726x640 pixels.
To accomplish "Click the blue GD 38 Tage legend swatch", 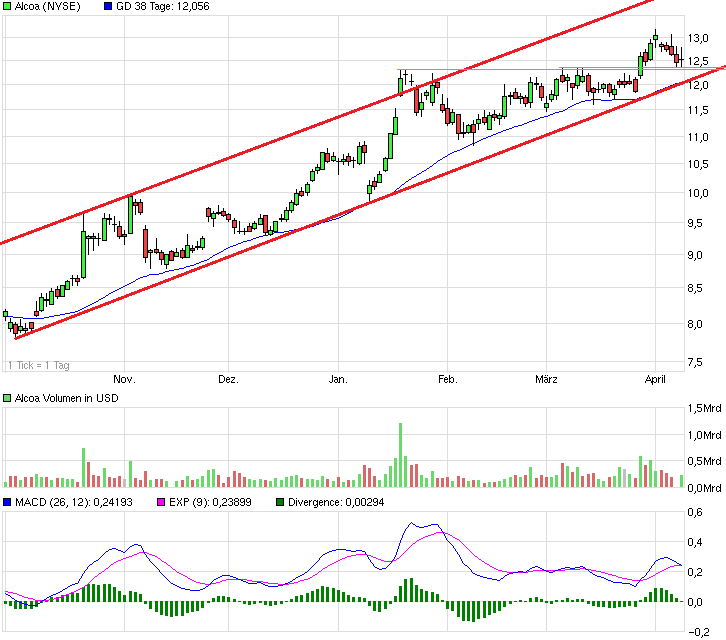I will pyautogui.click(x=109, y=7).
